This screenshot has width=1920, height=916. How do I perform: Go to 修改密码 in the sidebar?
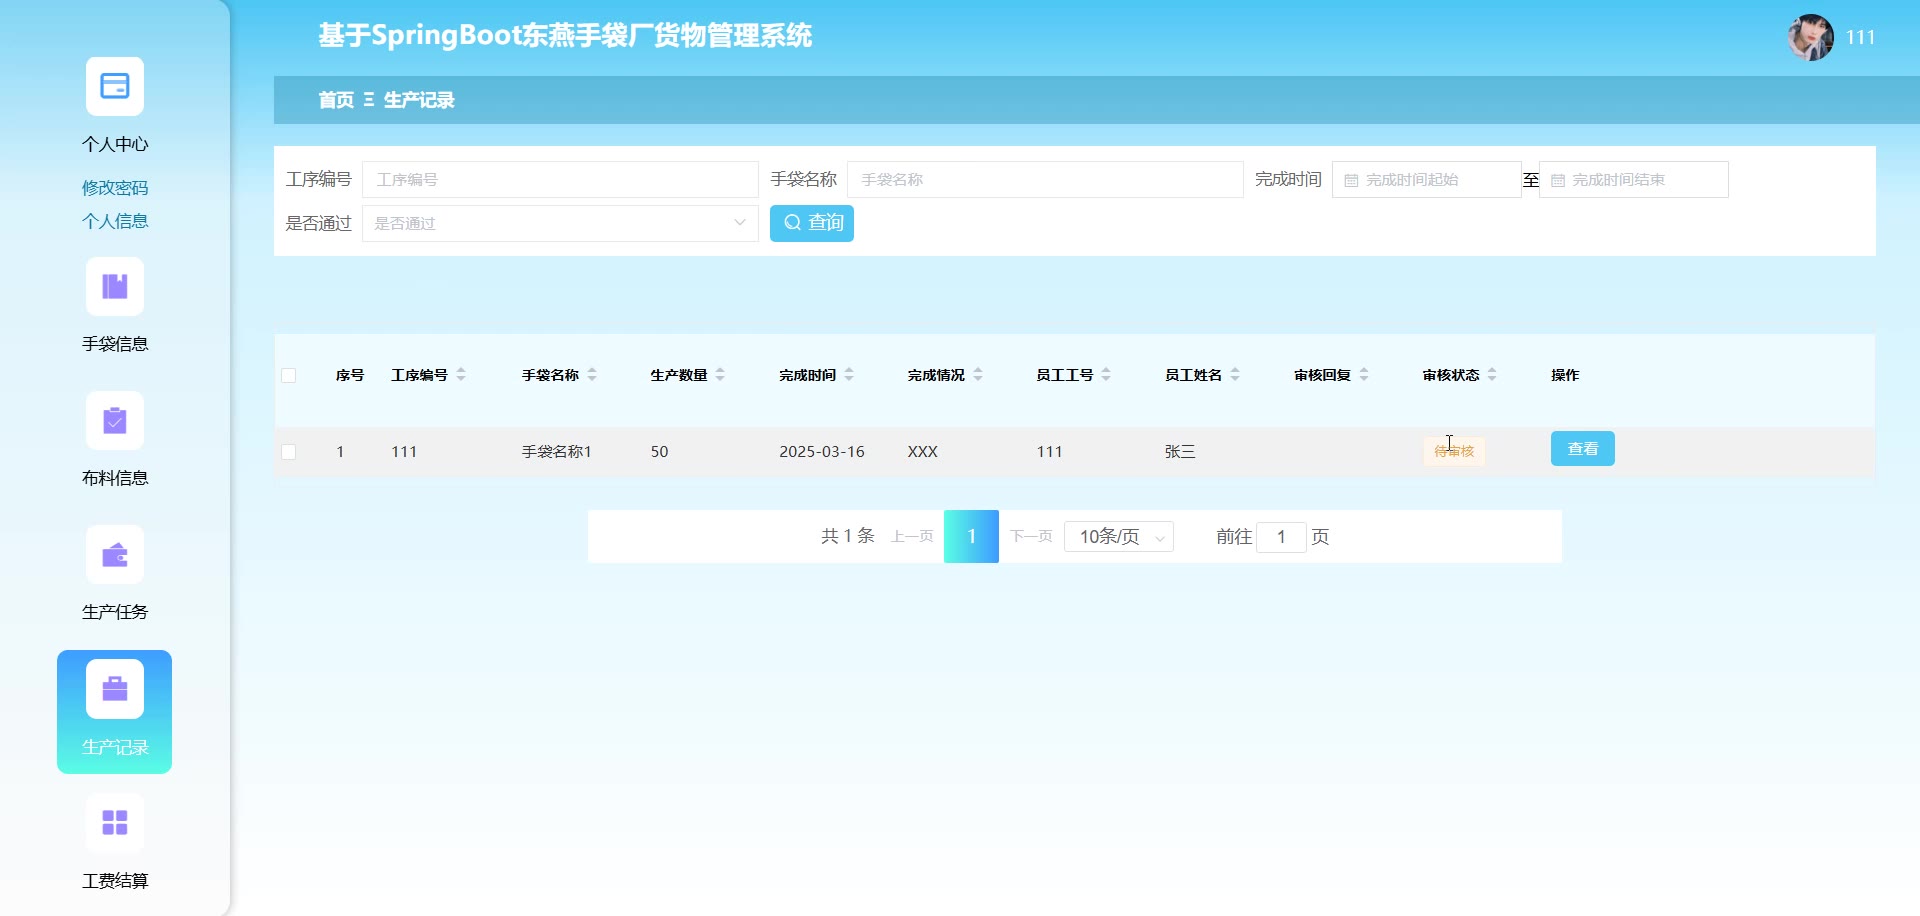pyautogui.click(x=114, y=188)
